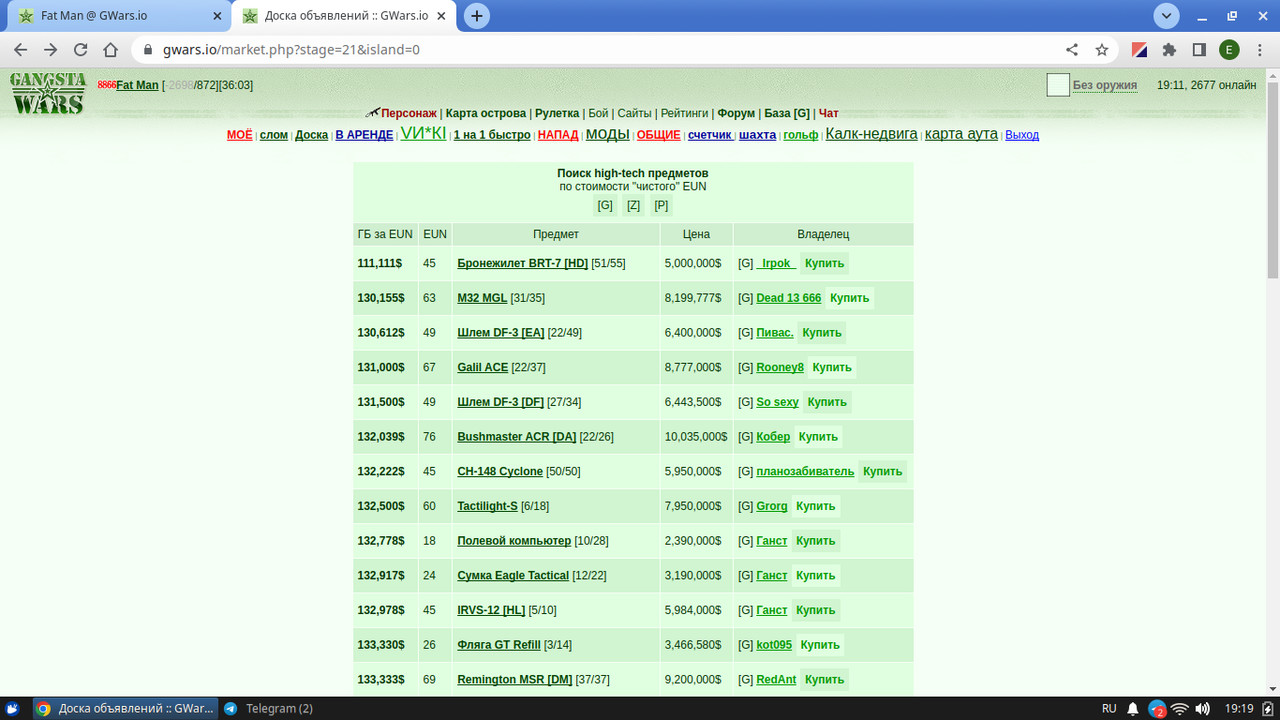This screenshot has height=720, width=1280.
Task: Open the notifications bell in tray
Action: pos(1134,708)
